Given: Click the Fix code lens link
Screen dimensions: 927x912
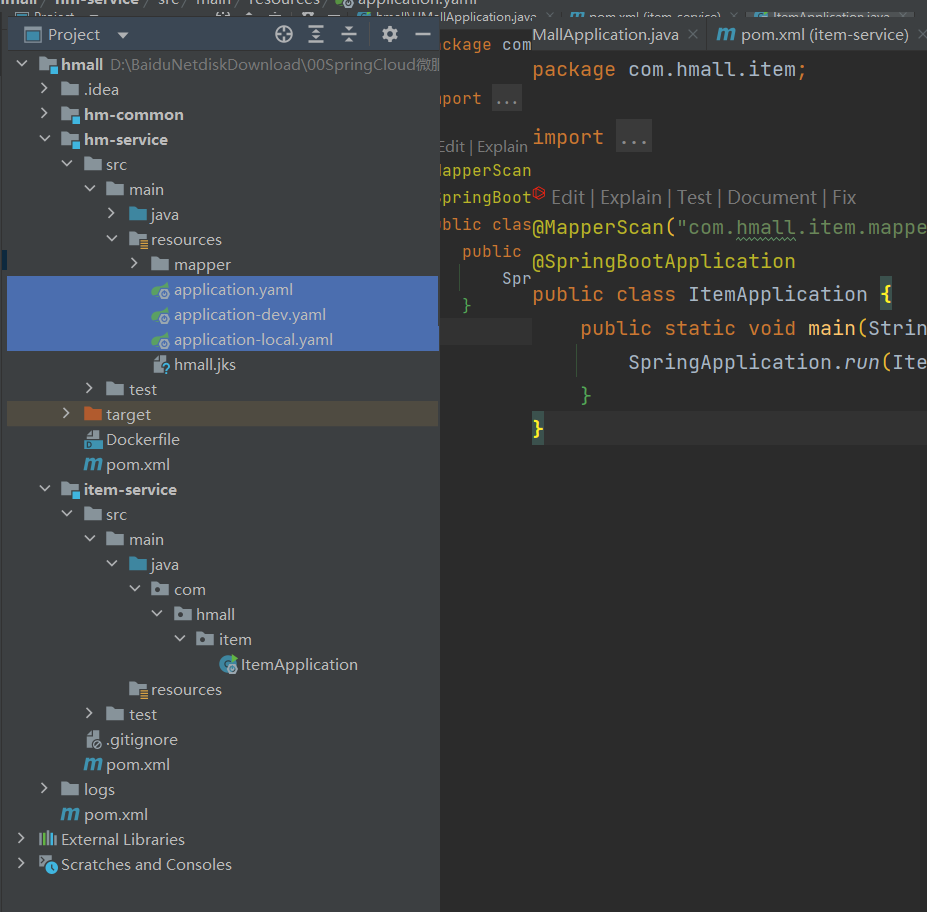Looking at the screenshot, I should pos(844,197).
